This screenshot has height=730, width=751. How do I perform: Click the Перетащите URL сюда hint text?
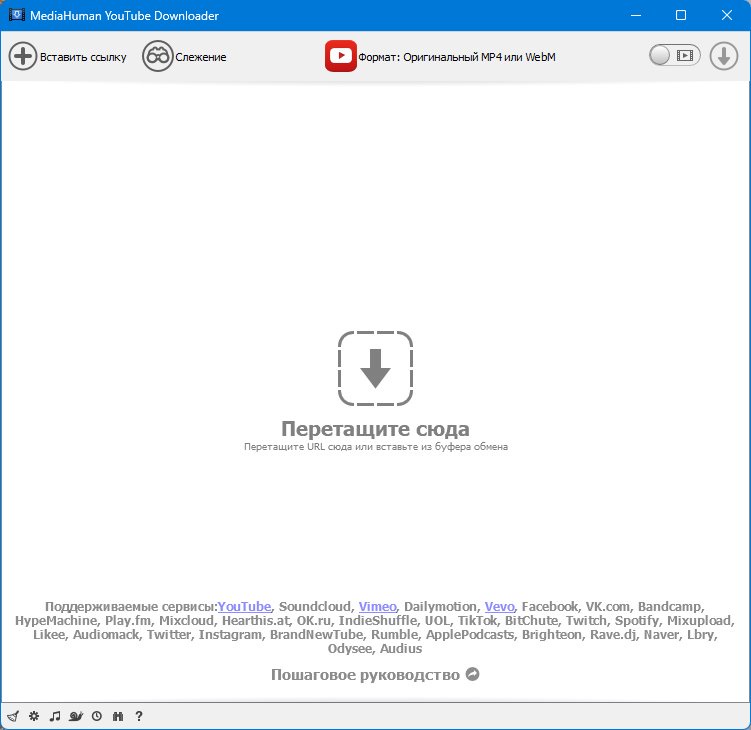(x=376, y=446)
